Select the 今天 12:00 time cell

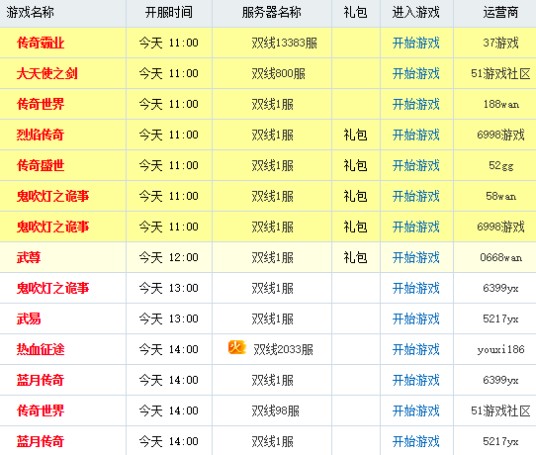(x=169, y=257)
